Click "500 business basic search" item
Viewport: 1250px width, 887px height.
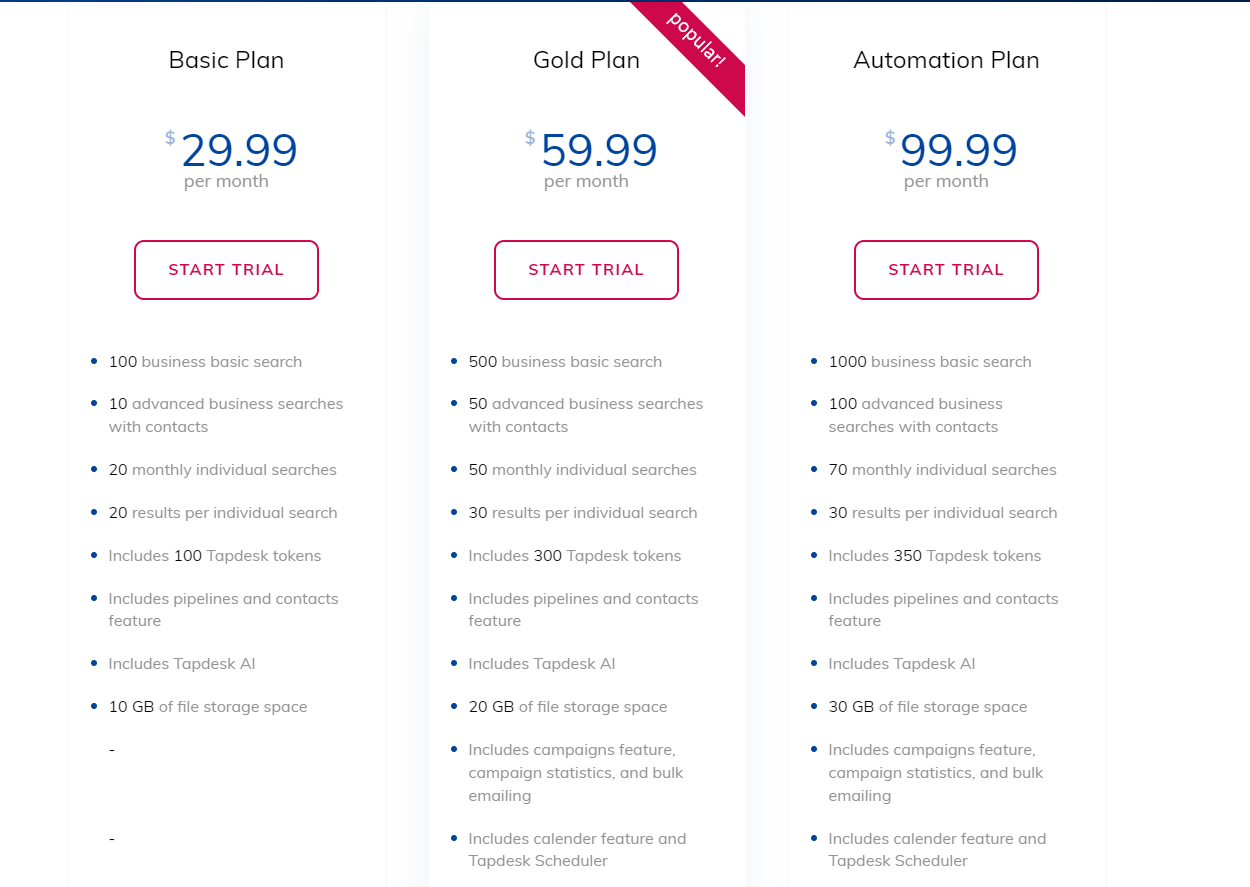565,362
